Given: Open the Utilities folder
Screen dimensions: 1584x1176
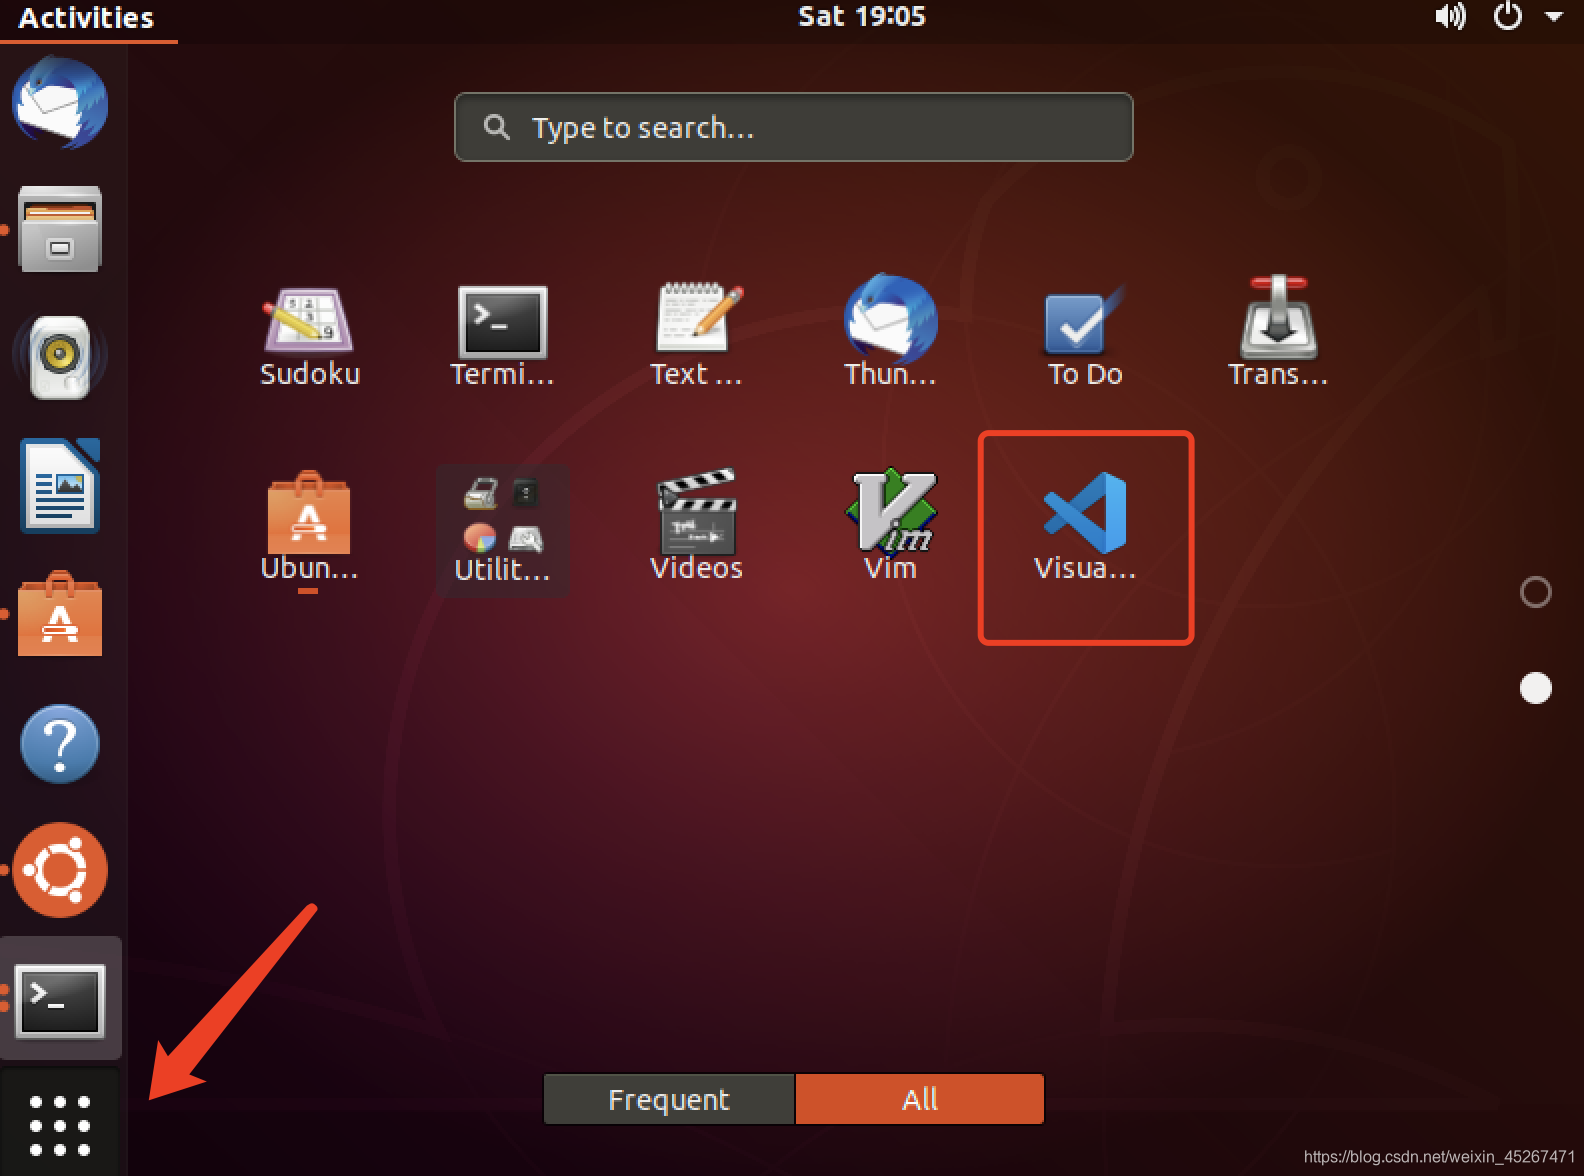Looking at the screenshot, I should [502, 530].
